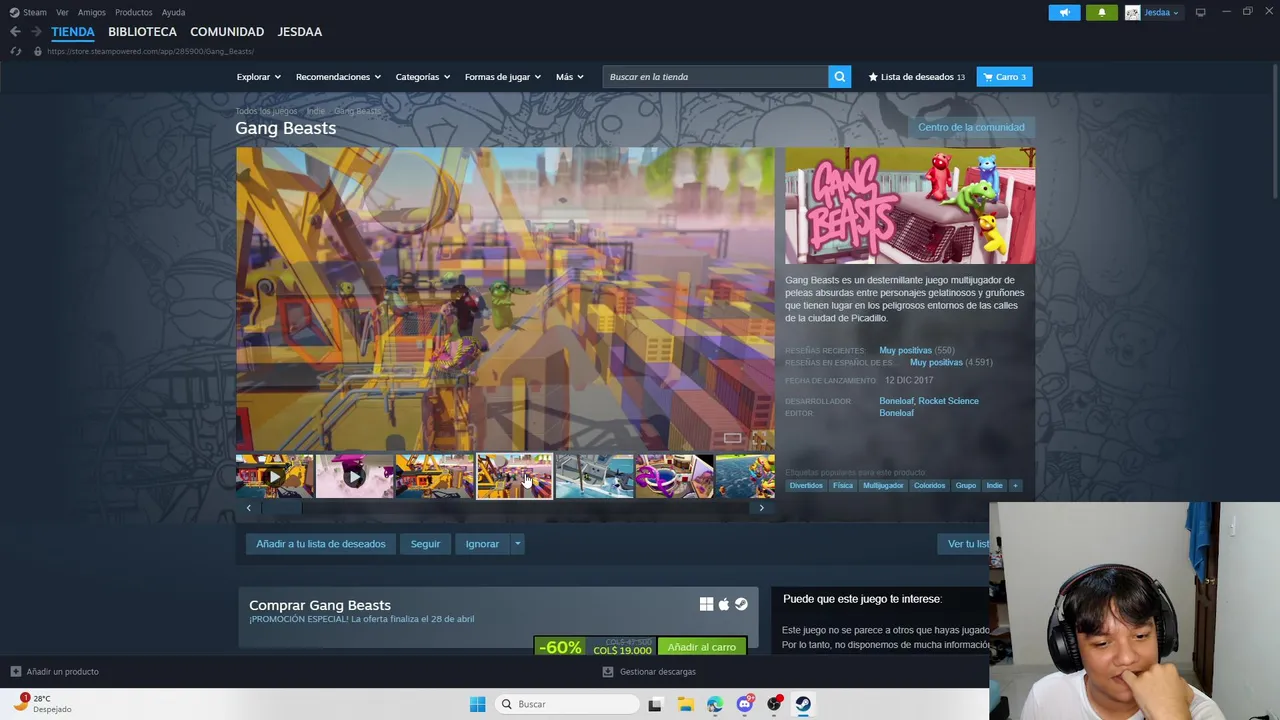Click the Big Picture mode monitor icon

pyautogui.click(x=1200, y=12)
